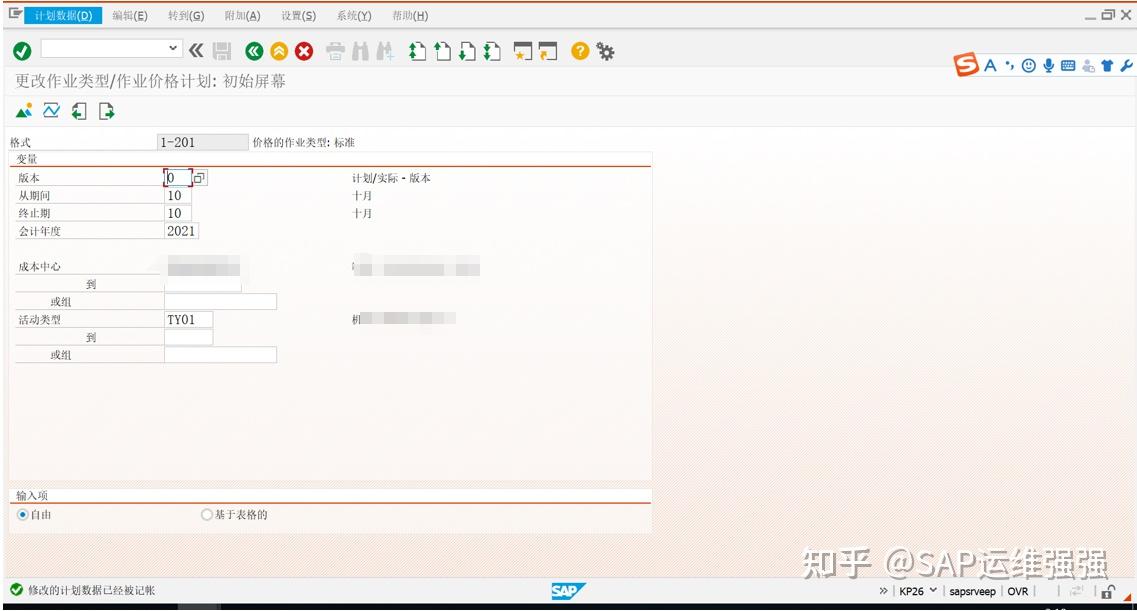Click the 转到(G) menu

click(186, 15)
